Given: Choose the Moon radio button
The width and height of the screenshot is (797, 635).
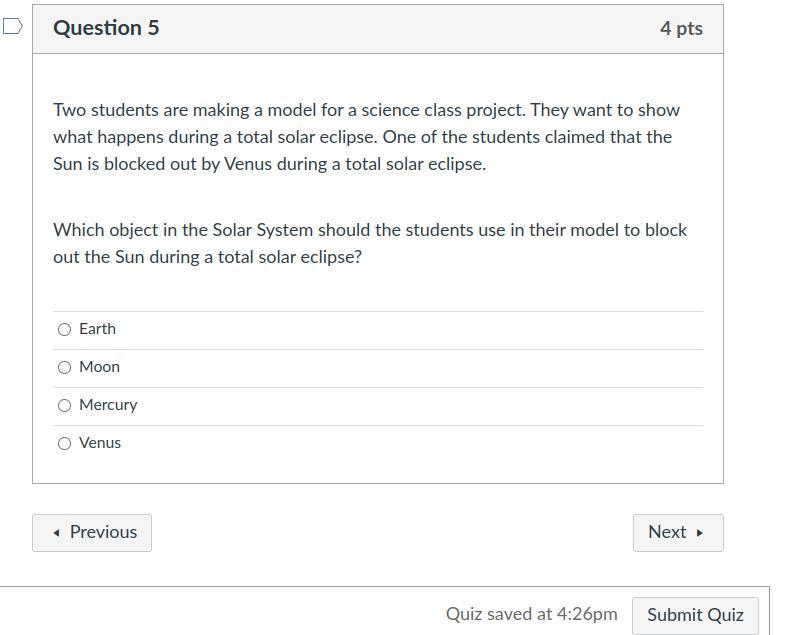Looking at the screenshot, I should tap(65, 367).
